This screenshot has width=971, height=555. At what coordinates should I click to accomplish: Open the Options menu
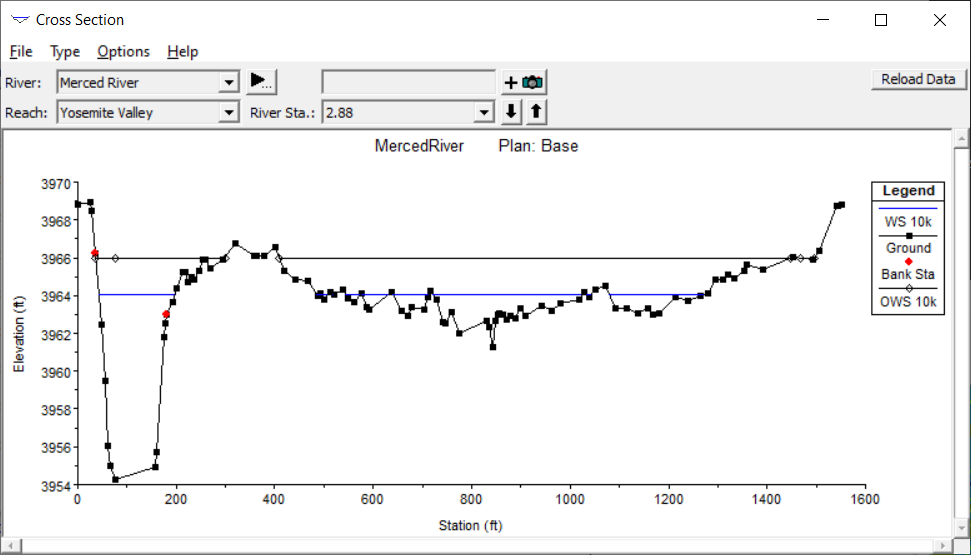coord(123,52)
